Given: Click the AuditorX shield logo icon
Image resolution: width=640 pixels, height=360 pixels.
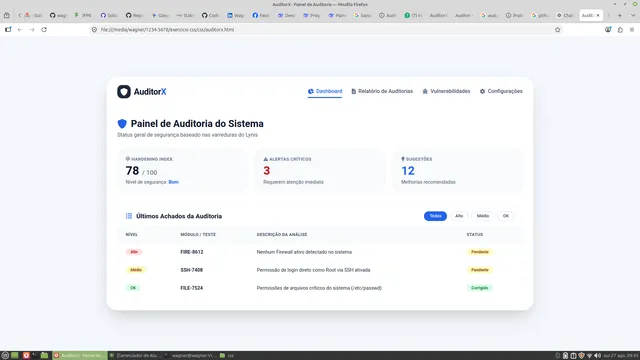Looking at the screenshot, I should tap(124, 91).
